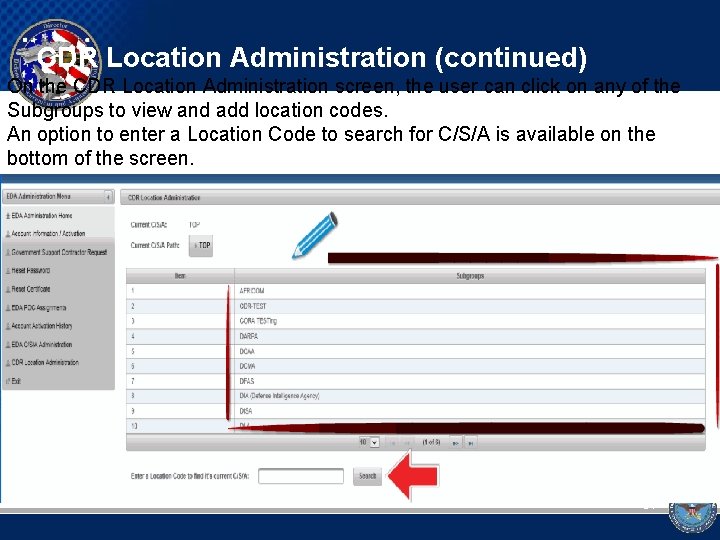Viewport: 720px width, 540px height.
Task: Click the Location Code input field
Action: [x=301, y=476]
